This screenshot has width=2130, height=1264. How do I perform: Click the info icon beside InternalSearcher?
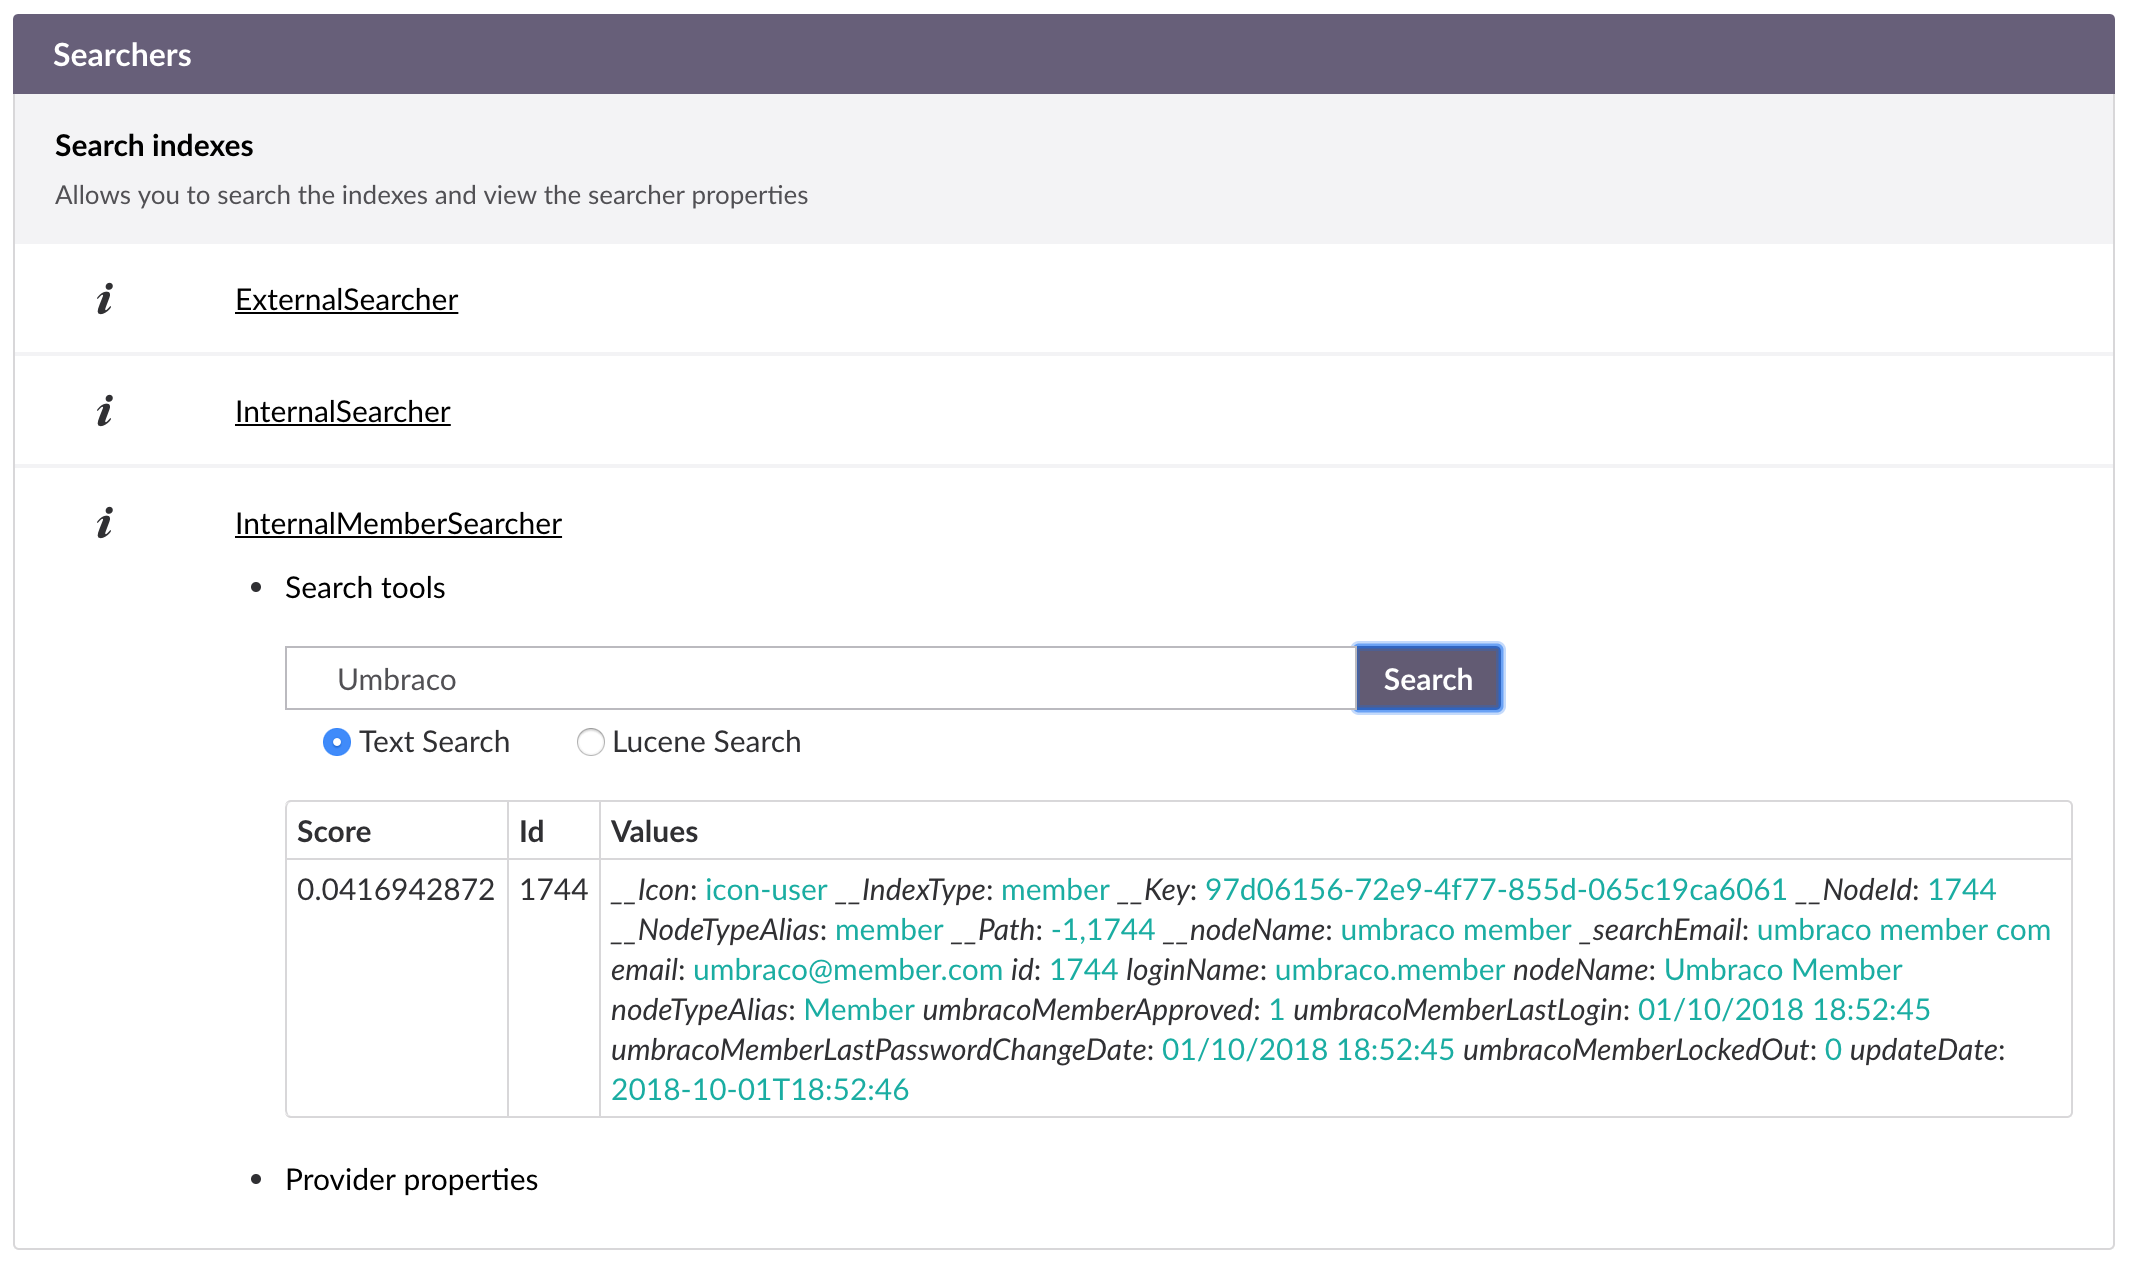pos(105,411)
